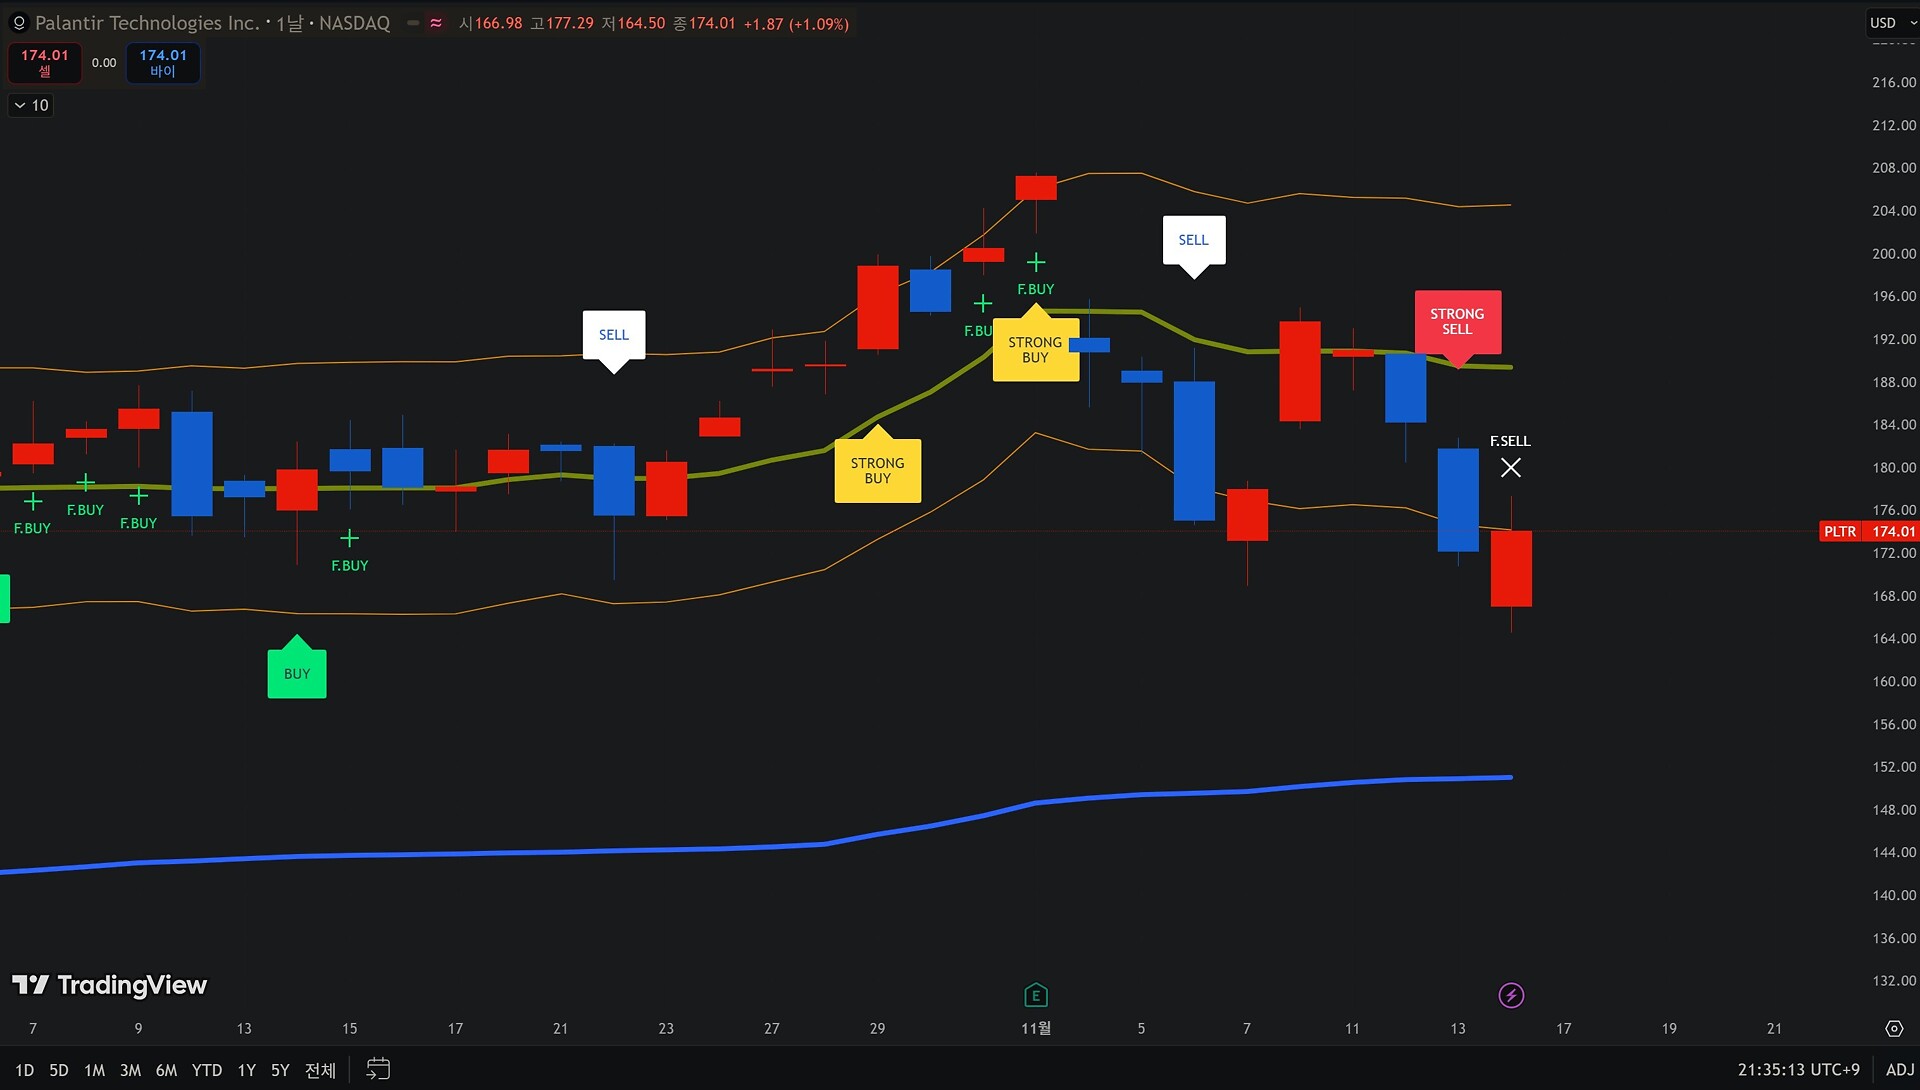Click the pink approximate-sign data indicator
This screenshot has width=1920, height=1090.
coord(436,23)
